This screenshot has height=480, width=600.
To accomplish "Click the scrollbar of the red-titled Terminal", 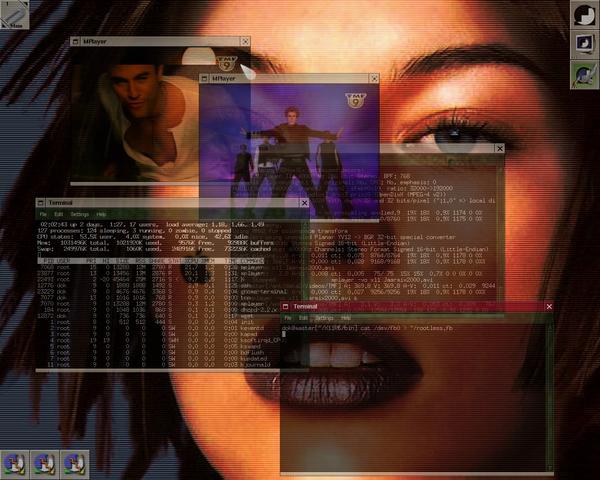I will point(550,396).
